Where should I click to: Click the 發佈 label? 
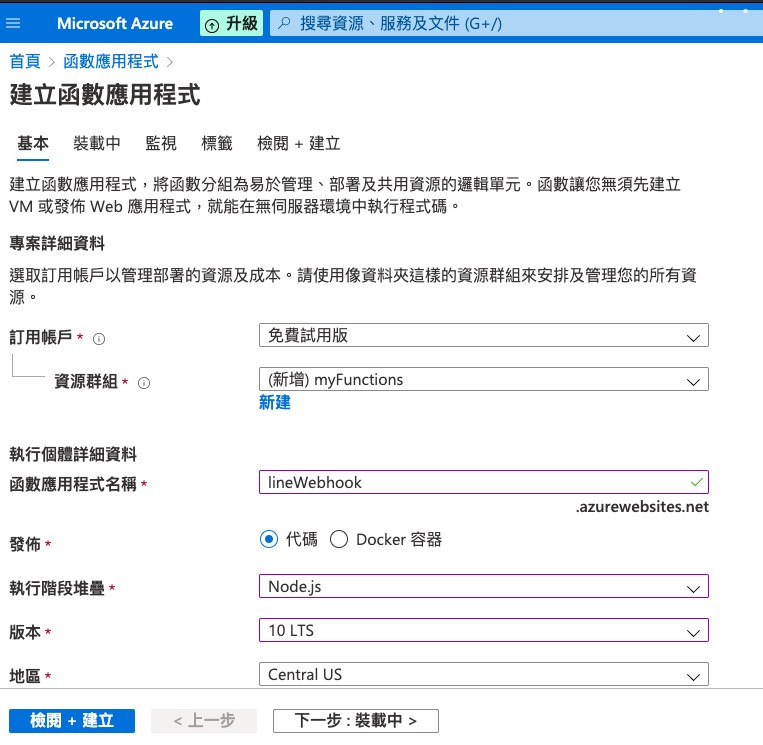25,544
